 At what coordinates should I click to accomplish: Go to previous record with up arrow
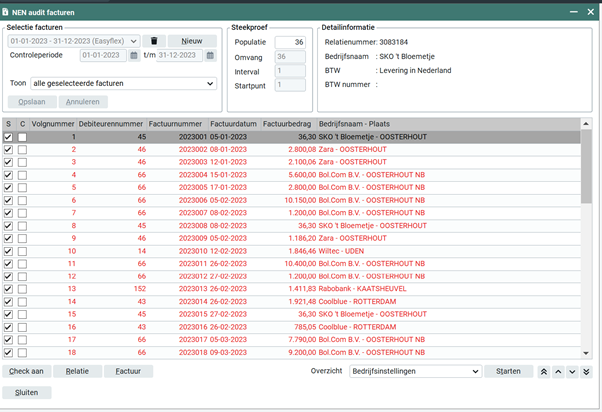point(557,371)
